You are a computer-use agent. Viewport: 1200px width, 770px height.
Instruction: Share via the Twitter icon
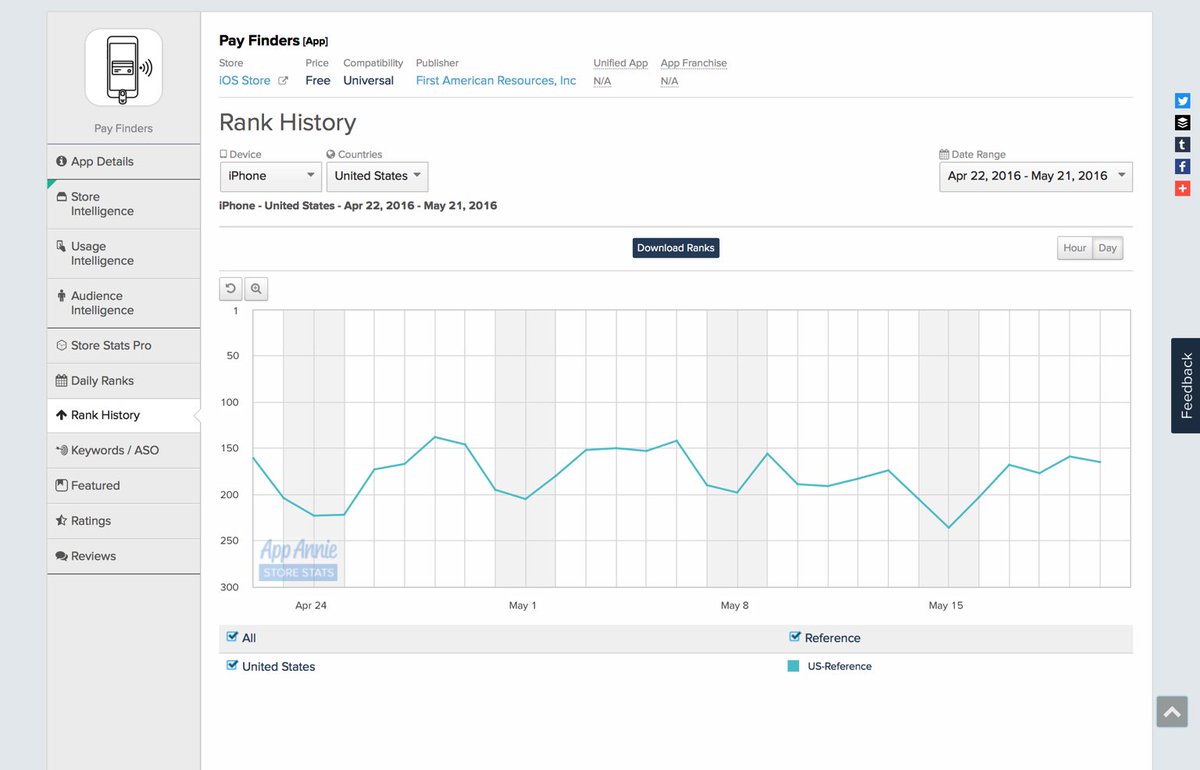[1182, 101]
